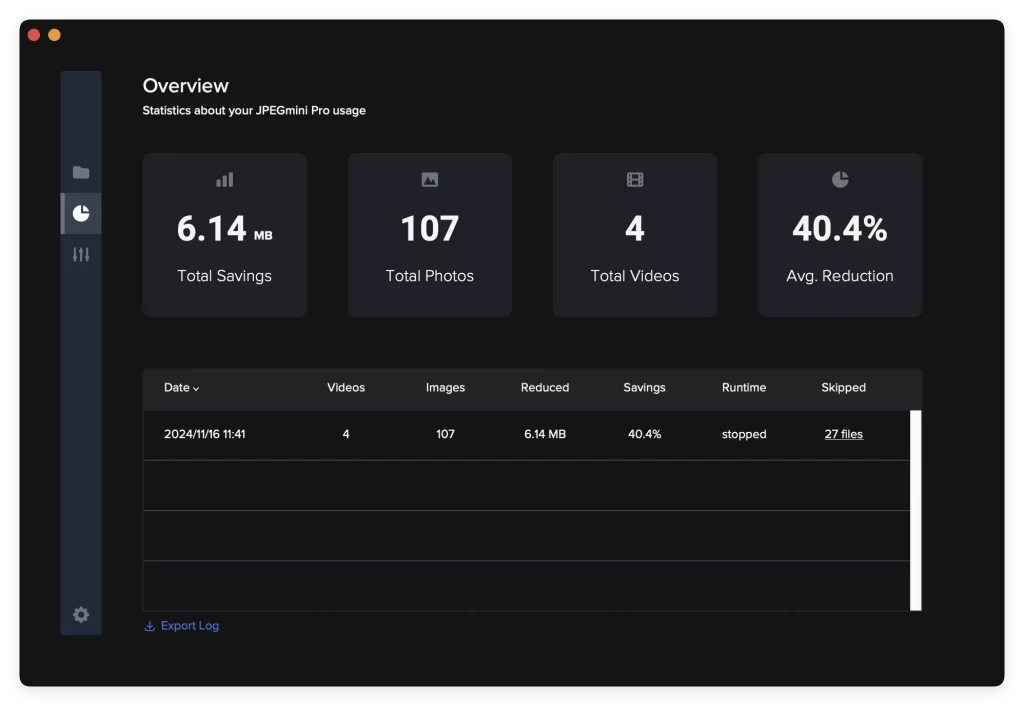Close the window with red button
Image resolution: width=1024 pixels, height=706 pixels.
point(34,35)
